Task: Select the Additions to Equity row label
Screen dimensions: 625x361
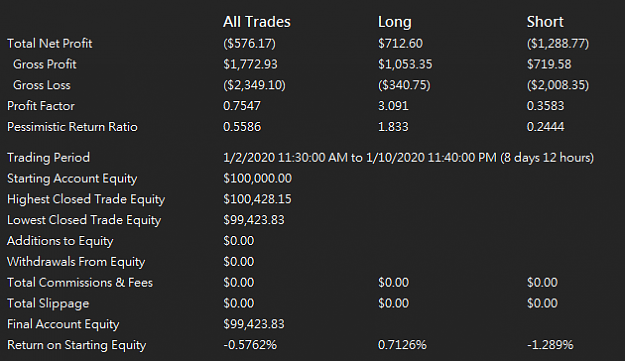Action: 60,241
